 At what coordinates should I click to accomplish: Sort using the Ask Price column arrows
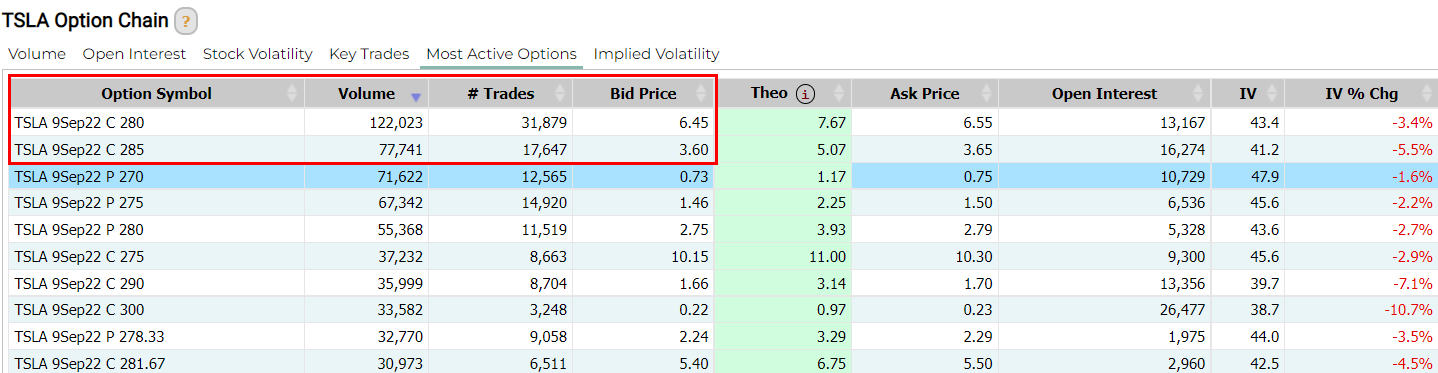(985, 94)
